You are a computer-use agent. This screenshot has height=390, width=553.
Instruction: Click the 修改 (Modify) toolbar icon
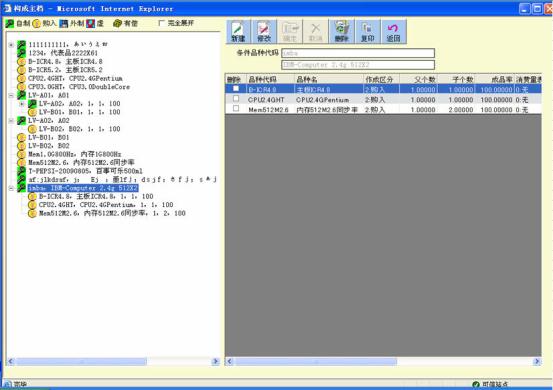(264, 31)
